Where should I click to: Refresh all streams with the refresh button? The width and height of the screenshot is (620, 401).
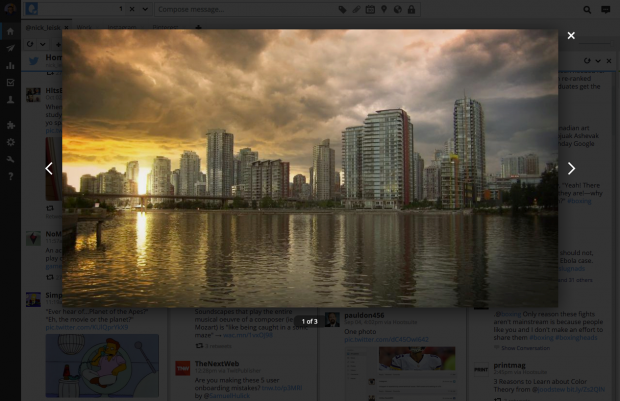pyautogui.click(x=30, y=44)
